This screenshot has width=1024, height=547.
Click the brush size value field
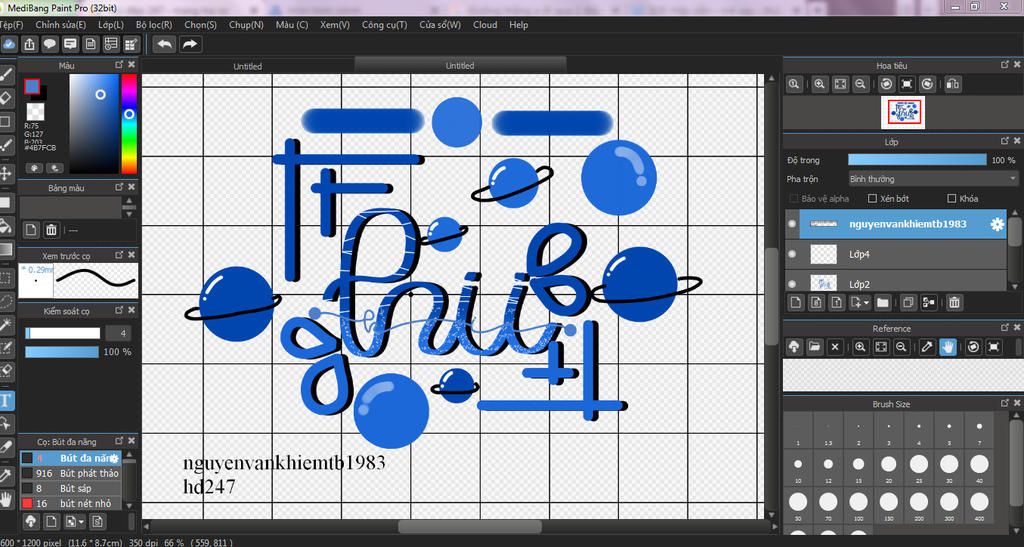(118, 334)
